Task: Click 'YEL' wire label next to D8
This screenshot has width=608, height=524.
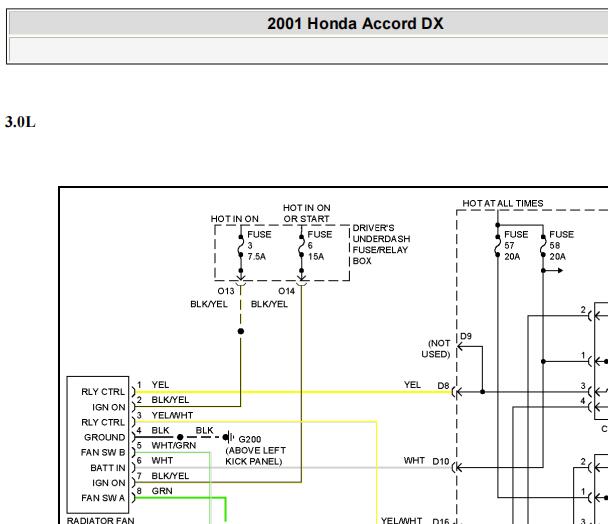Action: coord(412,385)
